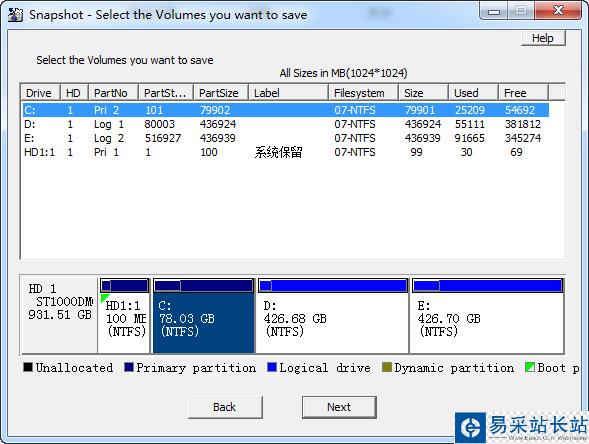Click the Label column header
This screenshot has width=589, height=444.
click(288, 93)
